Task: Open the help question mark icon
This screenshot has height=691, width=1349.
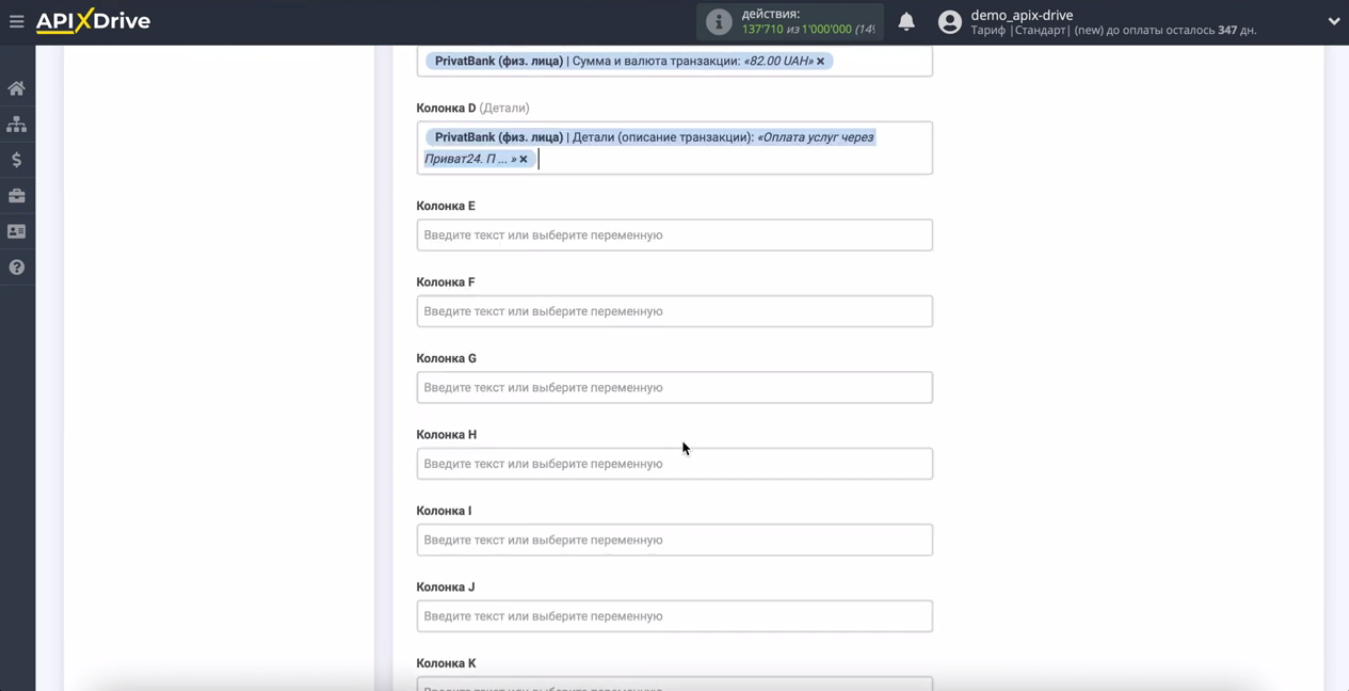Action: click(17, 268)
